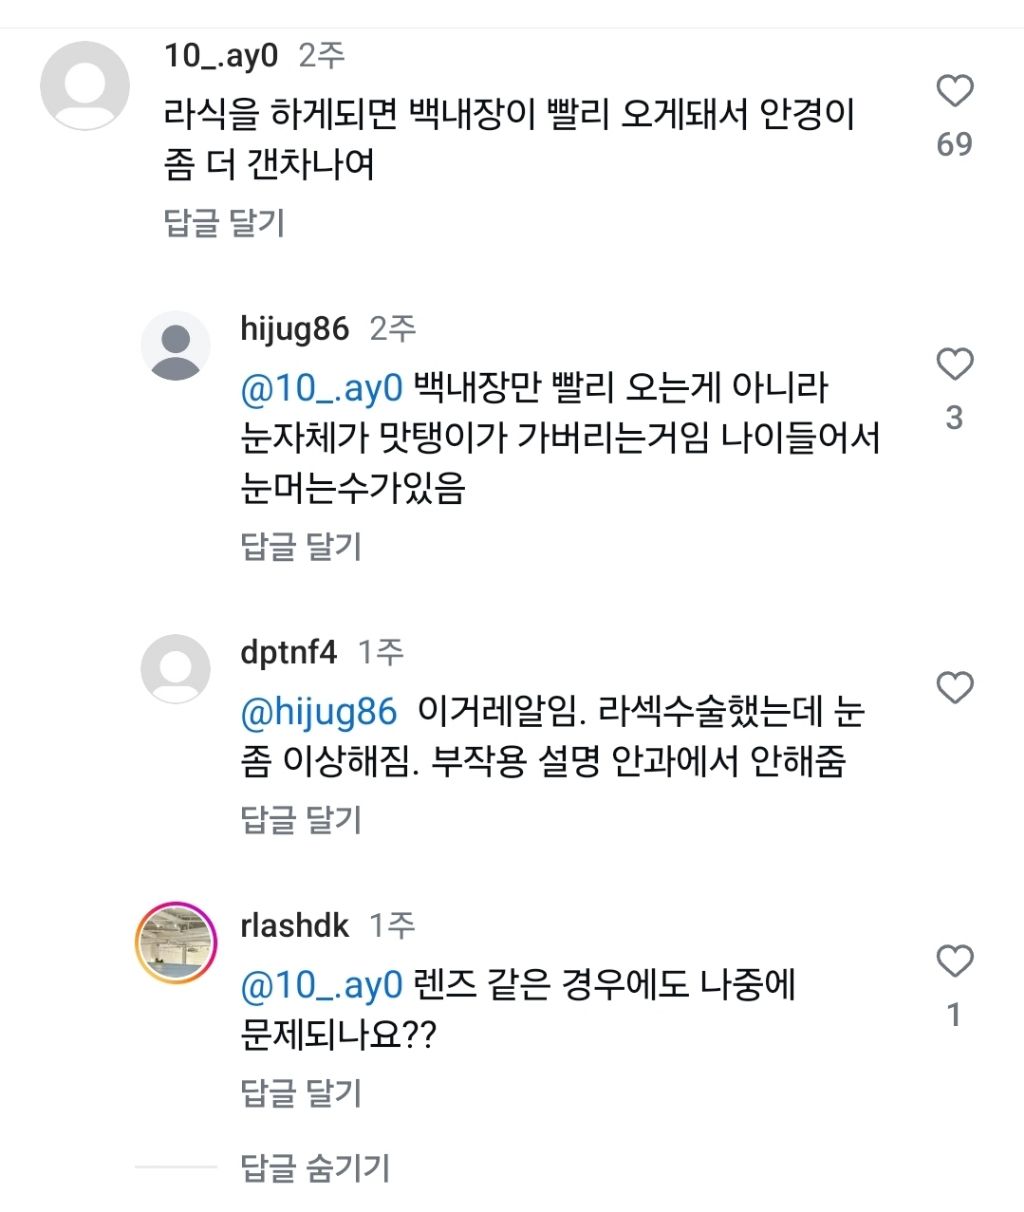Open the hijug86 username link

[295, 329]
